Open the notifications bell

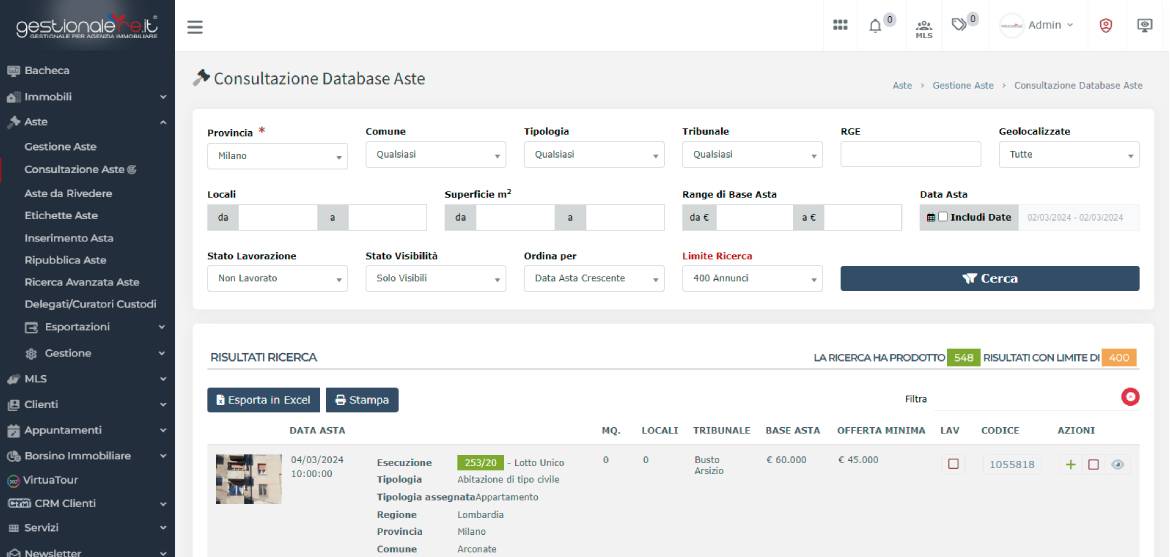pos(876,26)
